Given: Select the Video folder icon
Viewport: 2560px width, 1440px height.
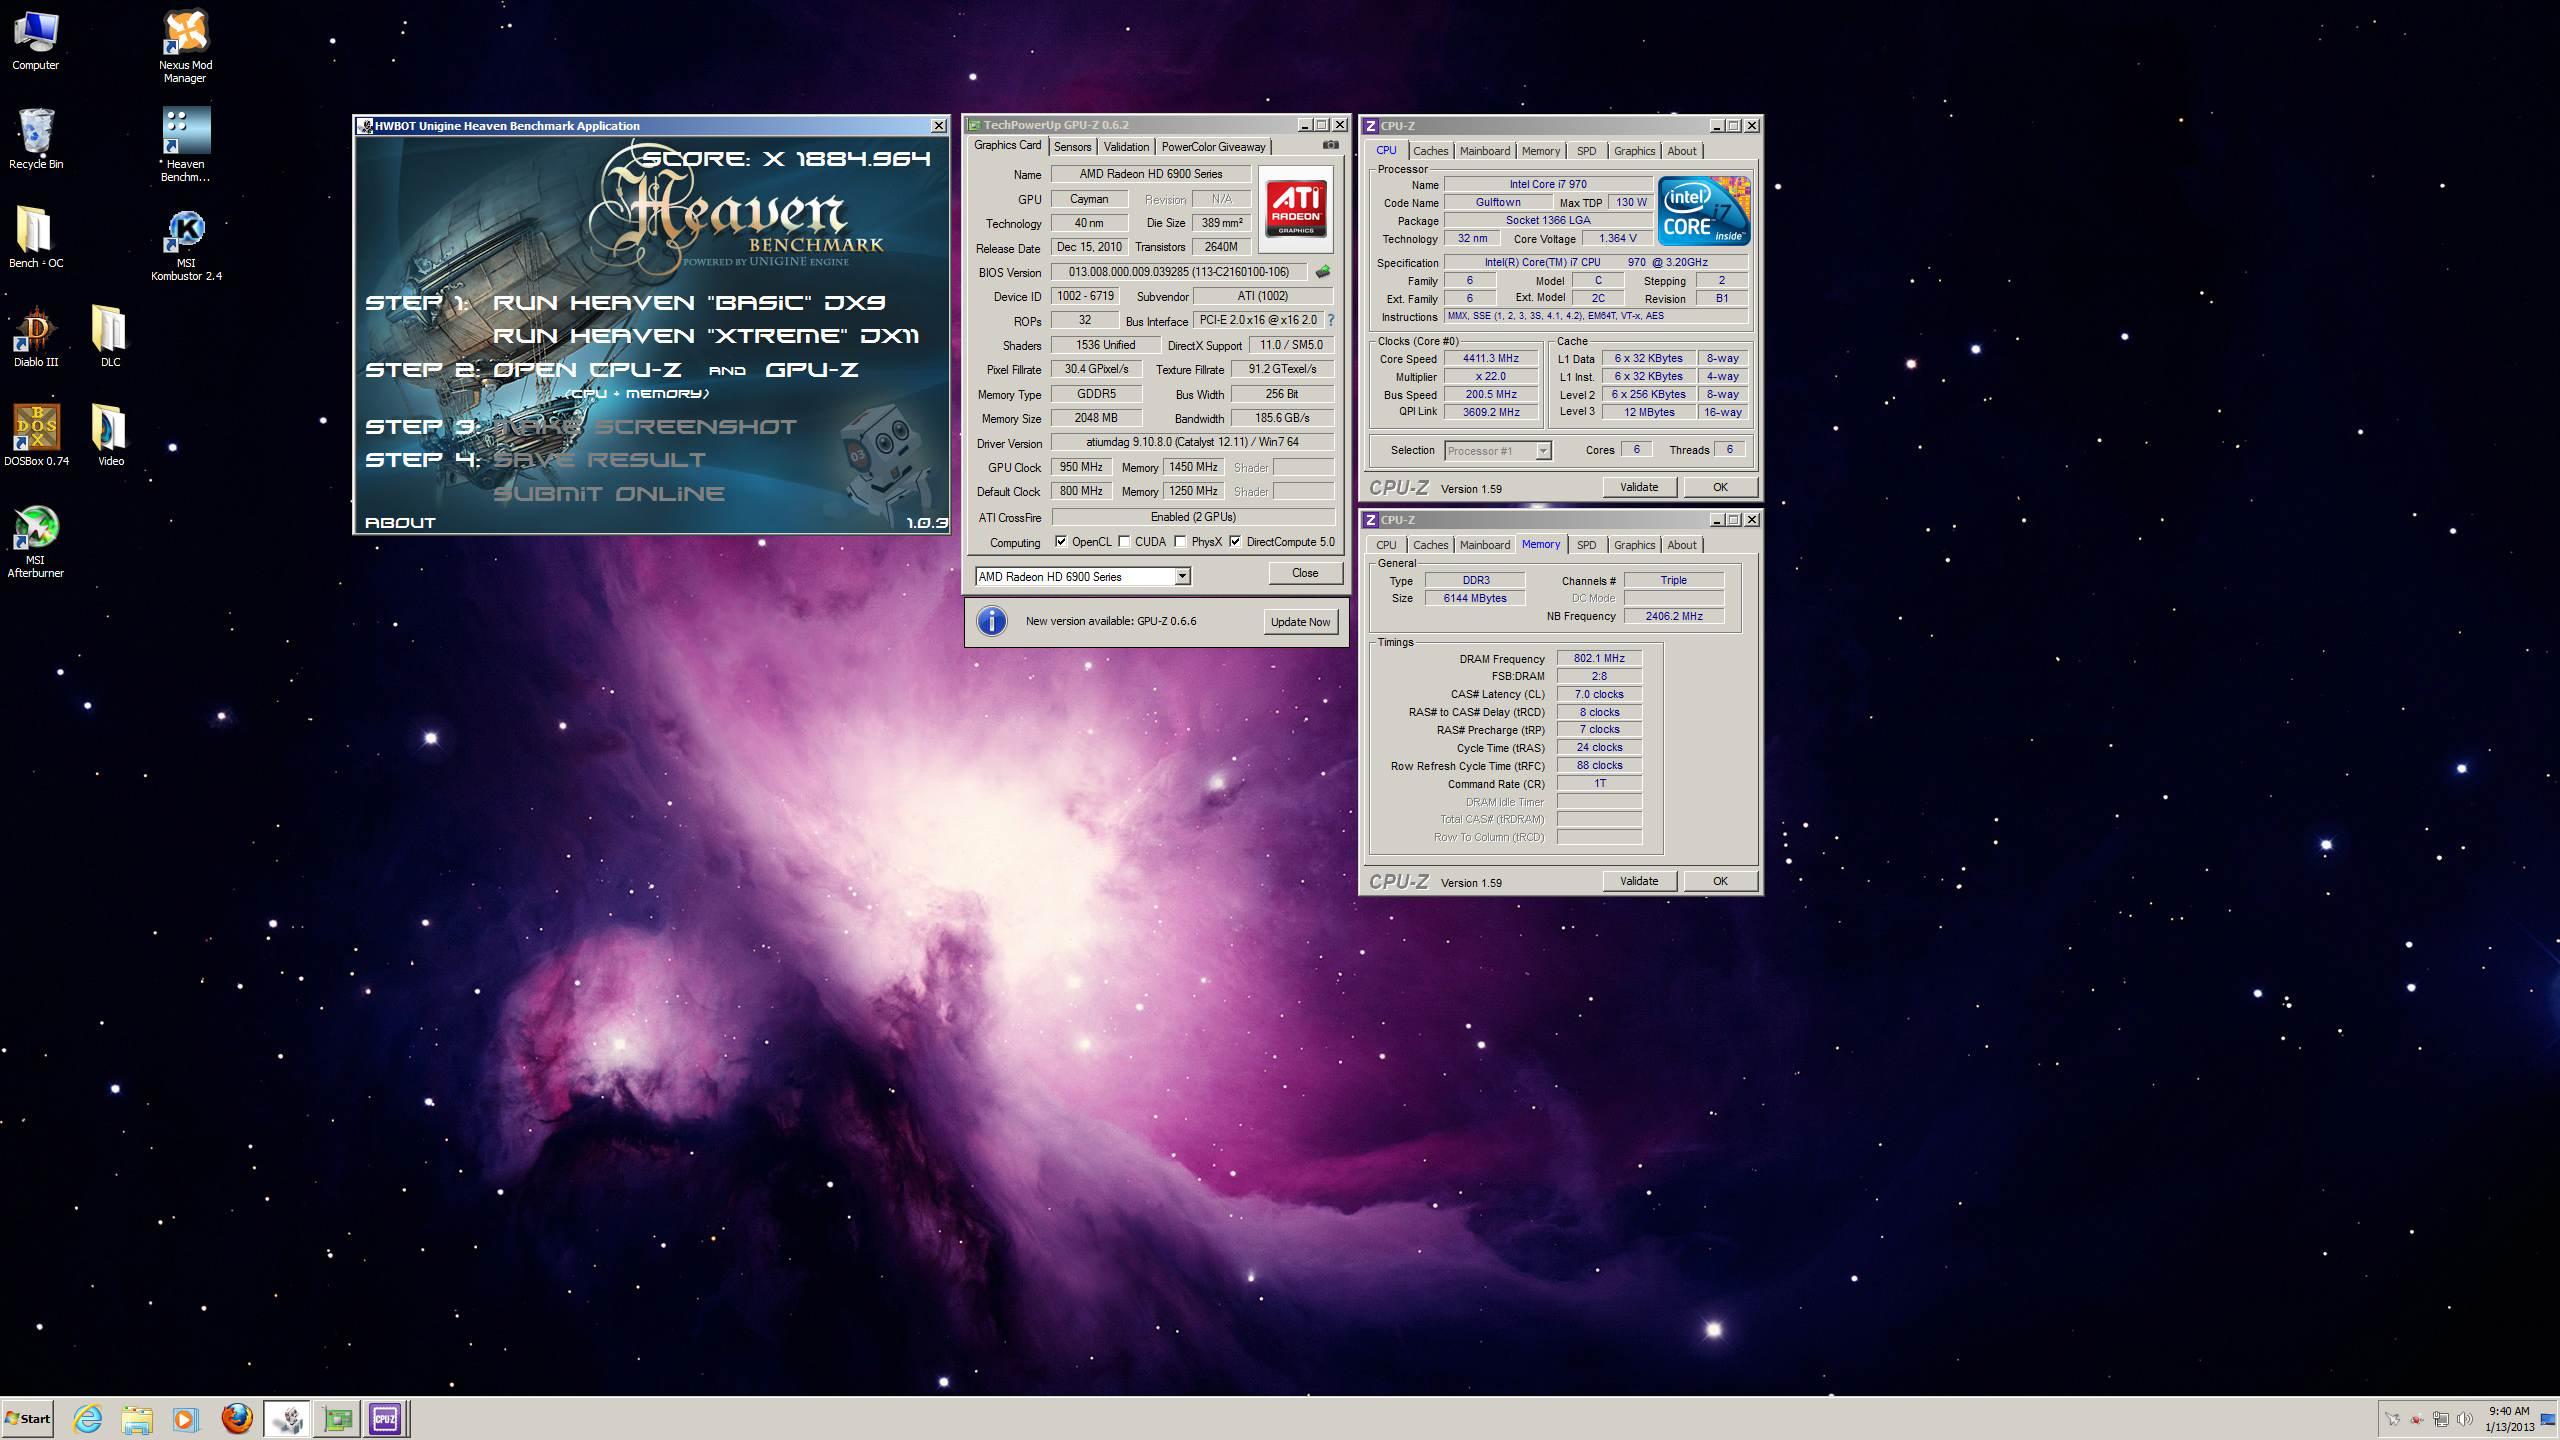Looking at the screenshot, I should coord(110,435).
